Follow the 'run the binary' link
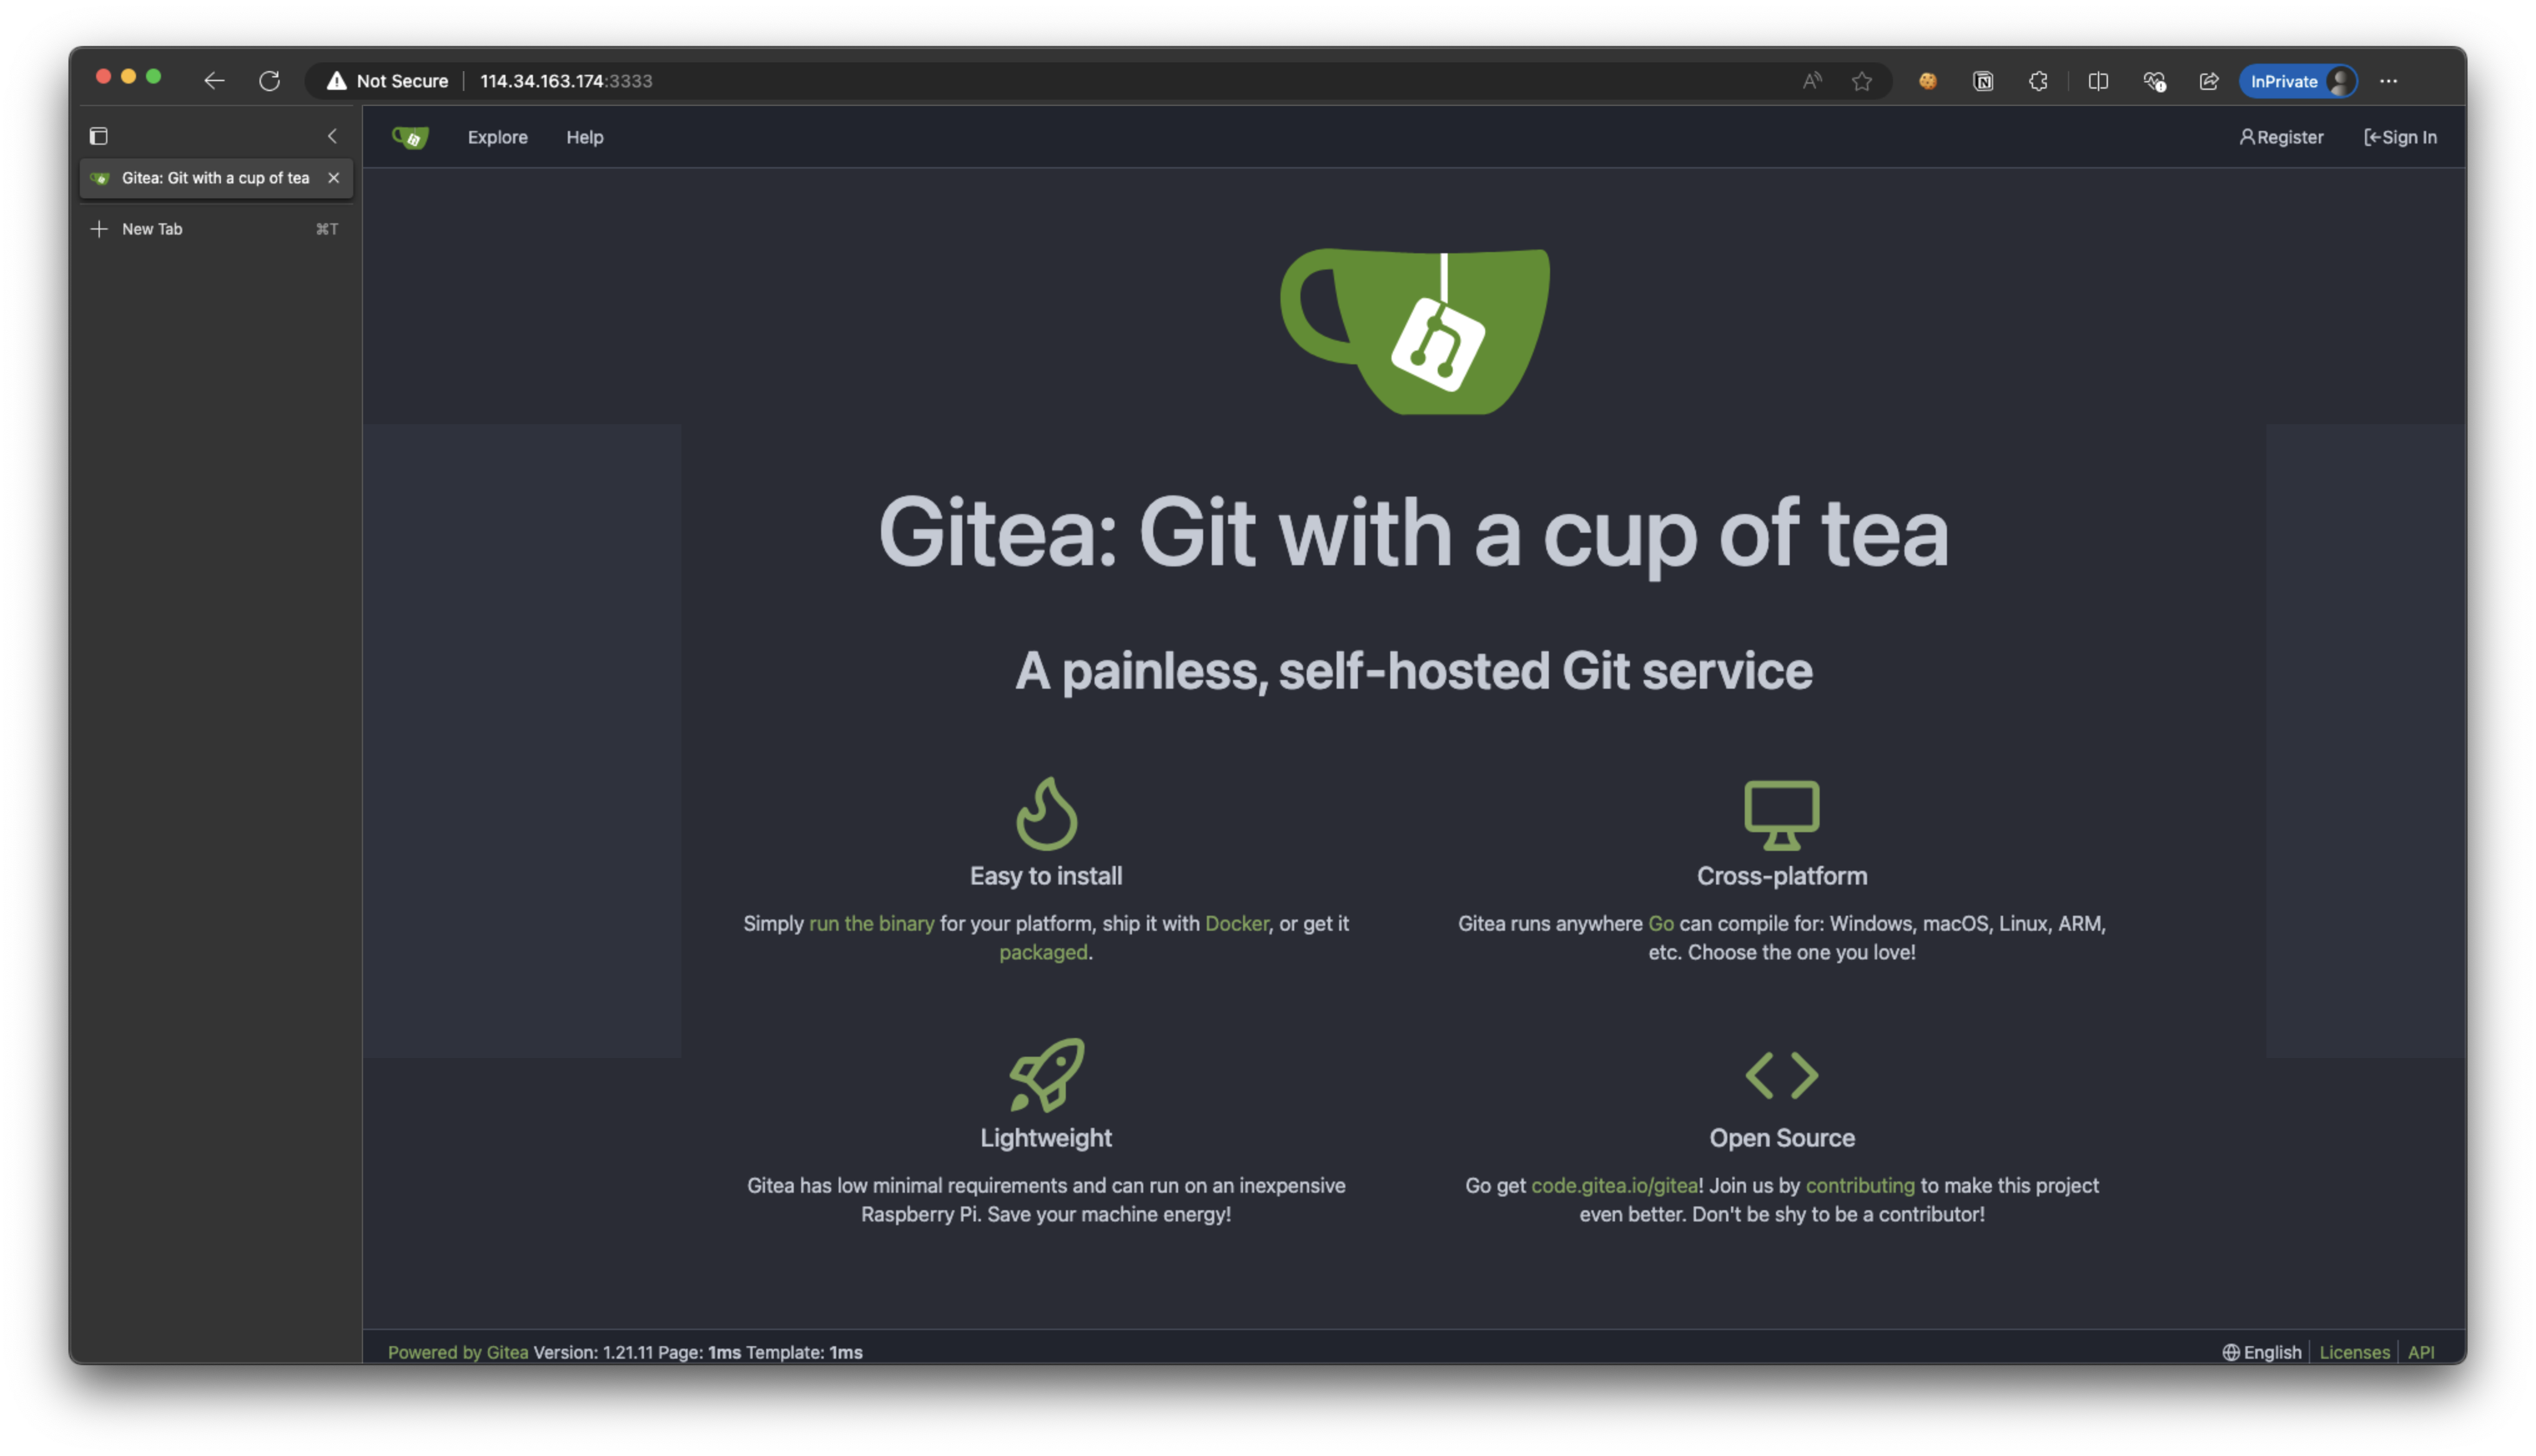This screenshot has height=1456, width=2536. pos(871,924)
